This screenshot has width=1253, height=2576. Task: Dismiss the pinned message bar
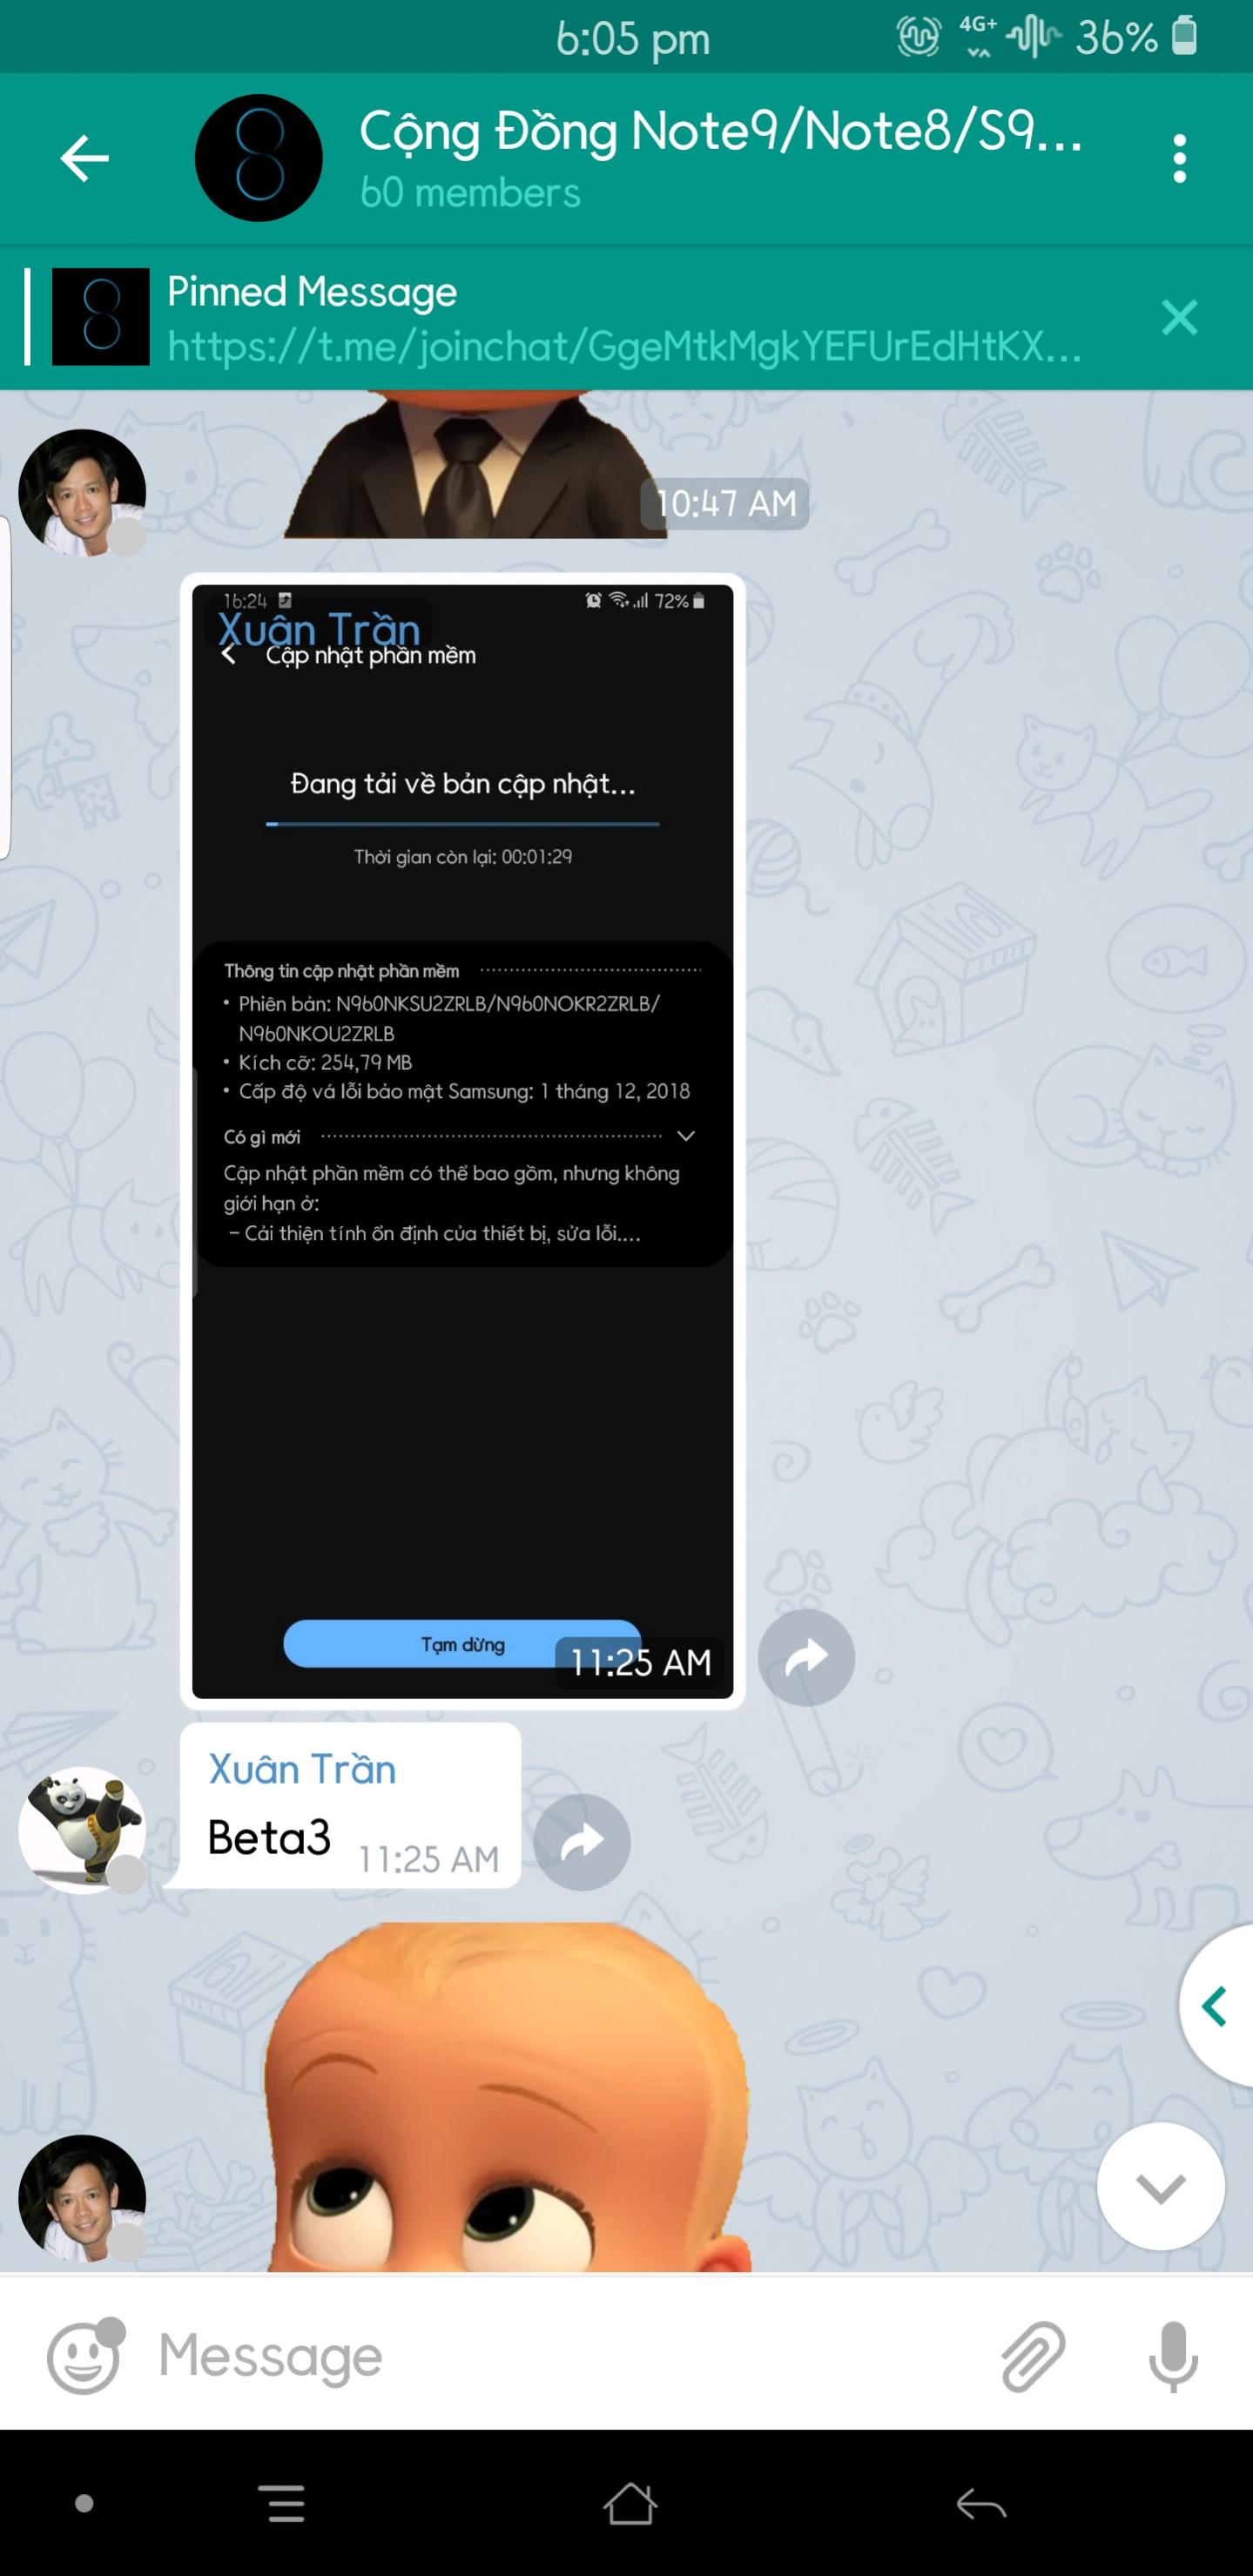click(1179, 317)
